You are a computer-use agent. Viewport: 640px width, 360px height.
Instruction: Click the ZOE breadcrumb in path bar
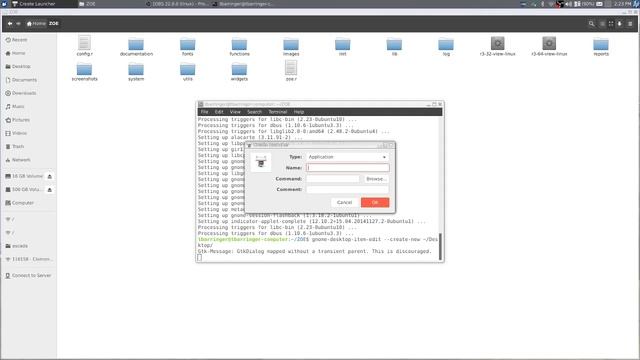[54, 24]
